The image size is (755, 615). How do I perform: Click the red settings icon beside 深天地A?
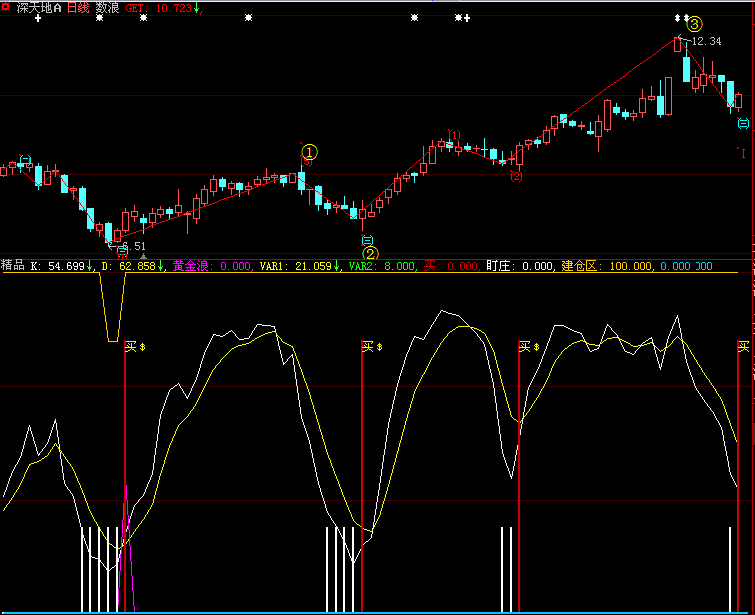[6, 7]
